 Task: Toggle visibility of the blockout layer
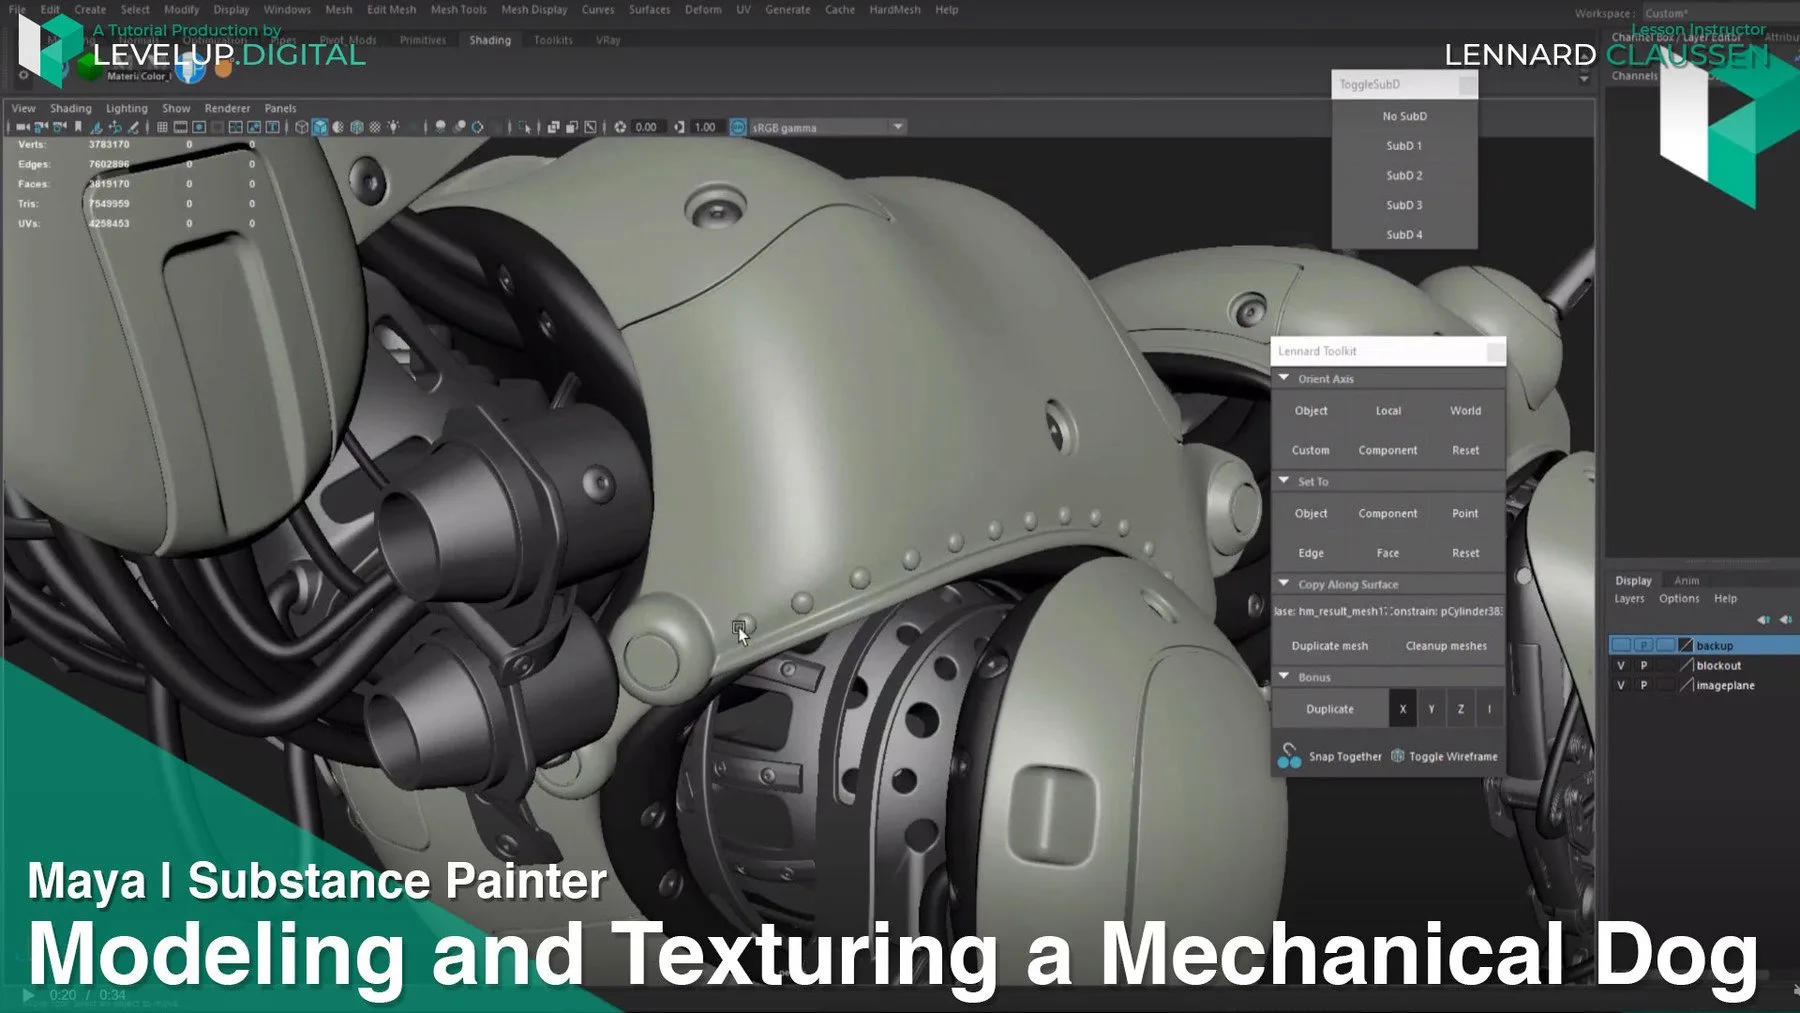point(1620,665)
